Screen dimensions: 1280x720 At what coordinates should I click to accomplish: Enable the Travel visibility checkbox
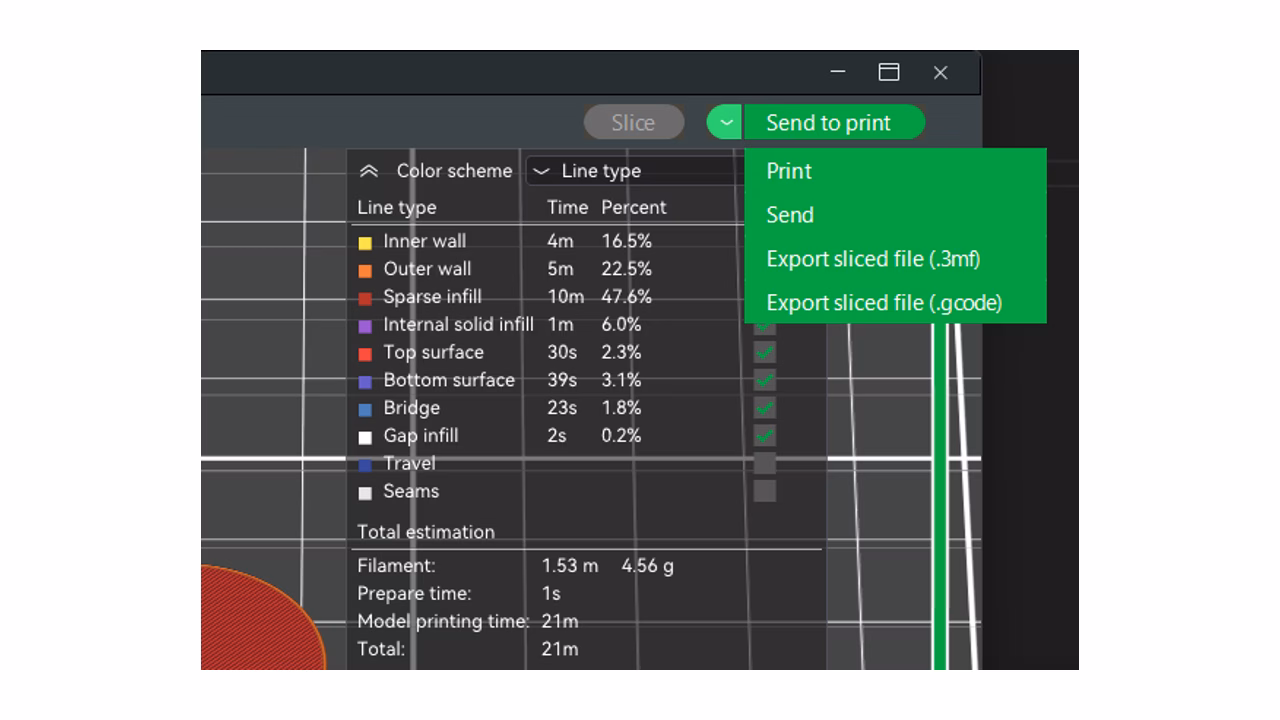point(764,463)
